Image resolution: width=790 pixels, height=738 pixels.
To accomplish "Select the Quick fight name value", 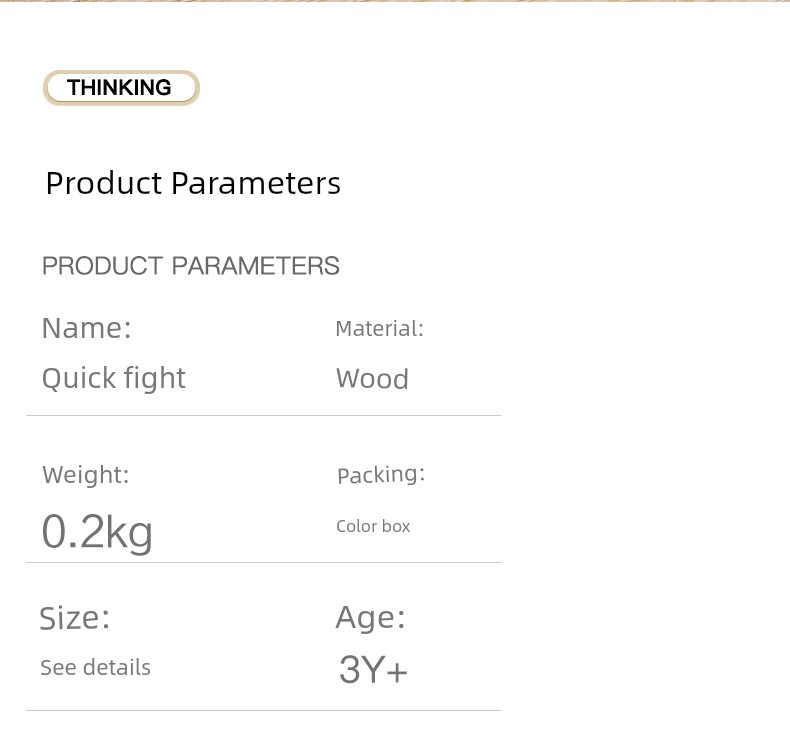I will pos(113,378).
